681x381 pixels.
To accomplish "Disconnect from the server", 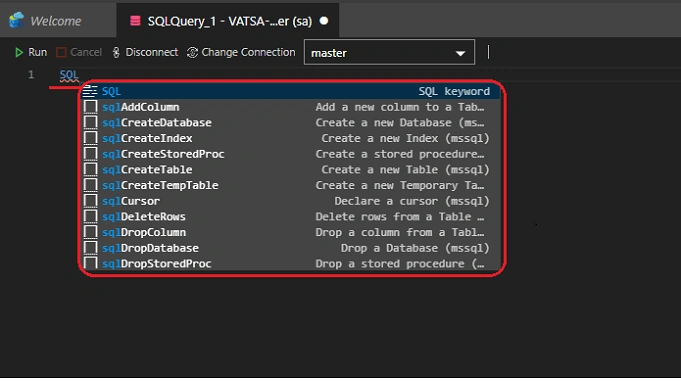I will point(145,53).
